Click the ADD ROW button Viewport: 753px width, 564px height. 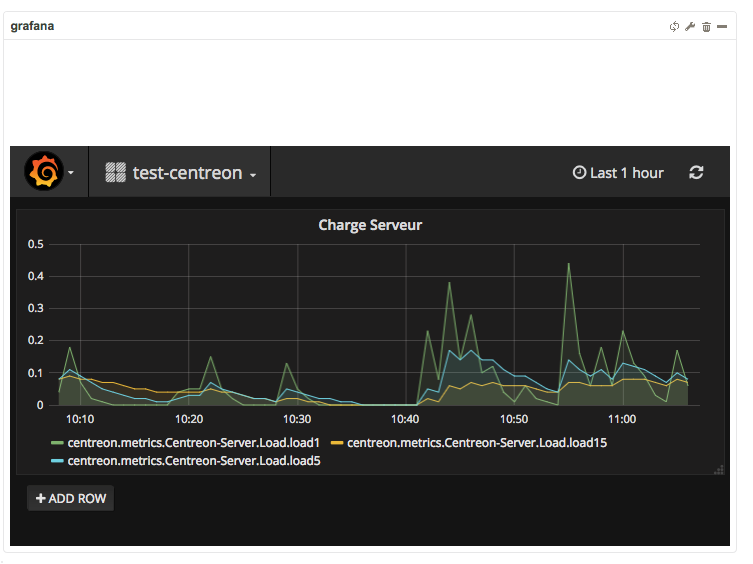click(x=70, y=498)
